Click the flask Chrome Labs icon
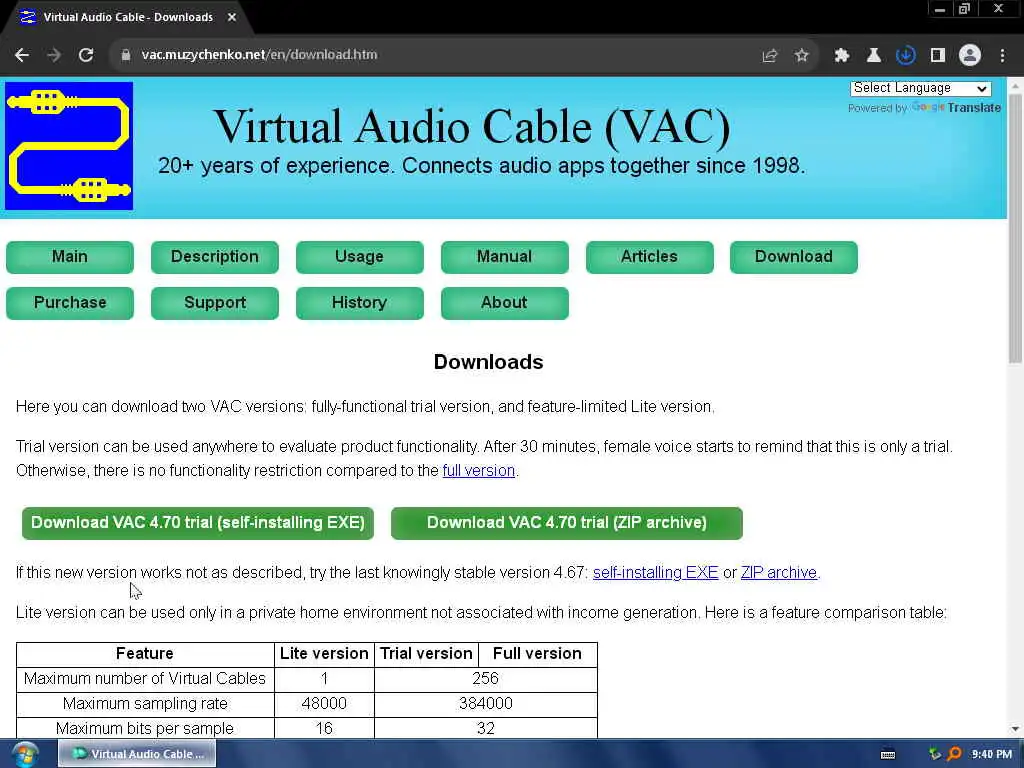This screenshot has width=1024, height=768. click(873, 56)
